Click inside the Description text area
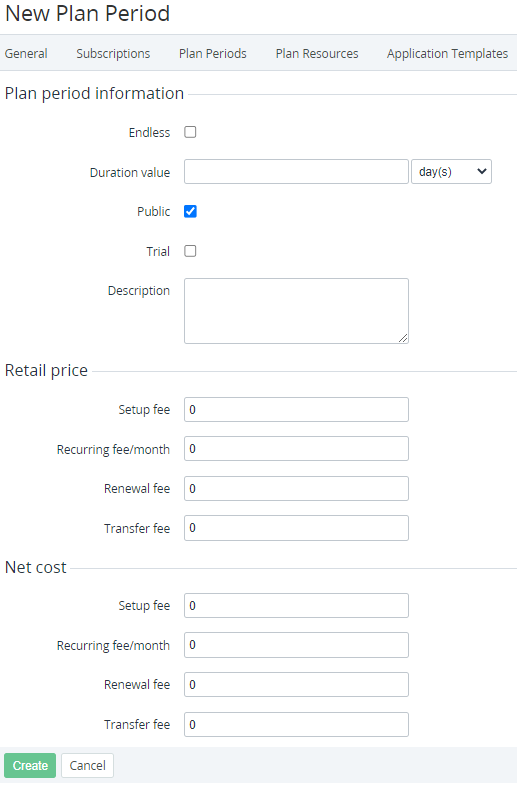Screen dimensions: 517x785 (296, 311)
